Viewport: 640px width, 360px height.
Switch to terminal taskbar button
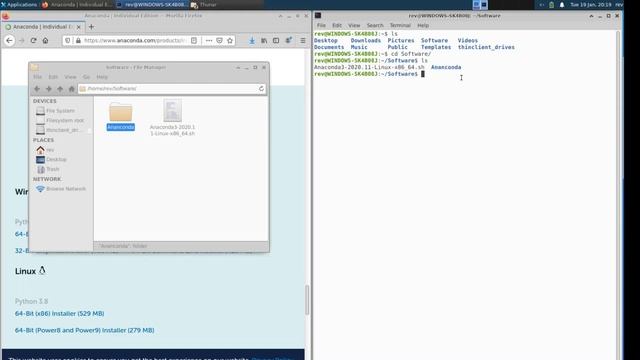(x=151, y=4)
